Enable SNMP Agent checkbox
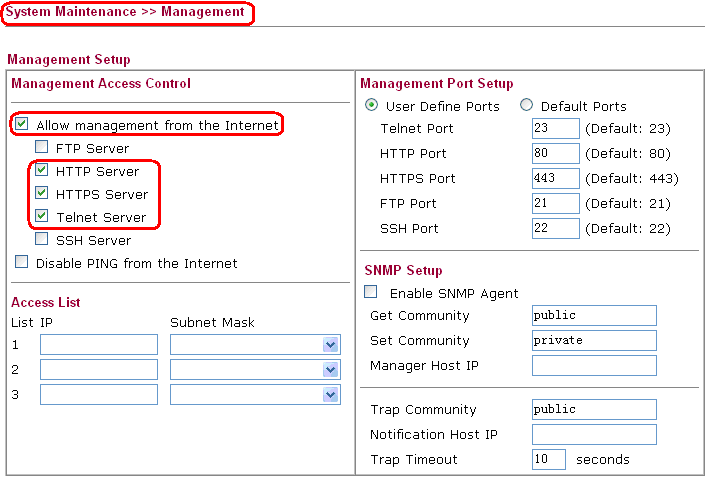This screenshot has width=713, height=480. point(371,293)
